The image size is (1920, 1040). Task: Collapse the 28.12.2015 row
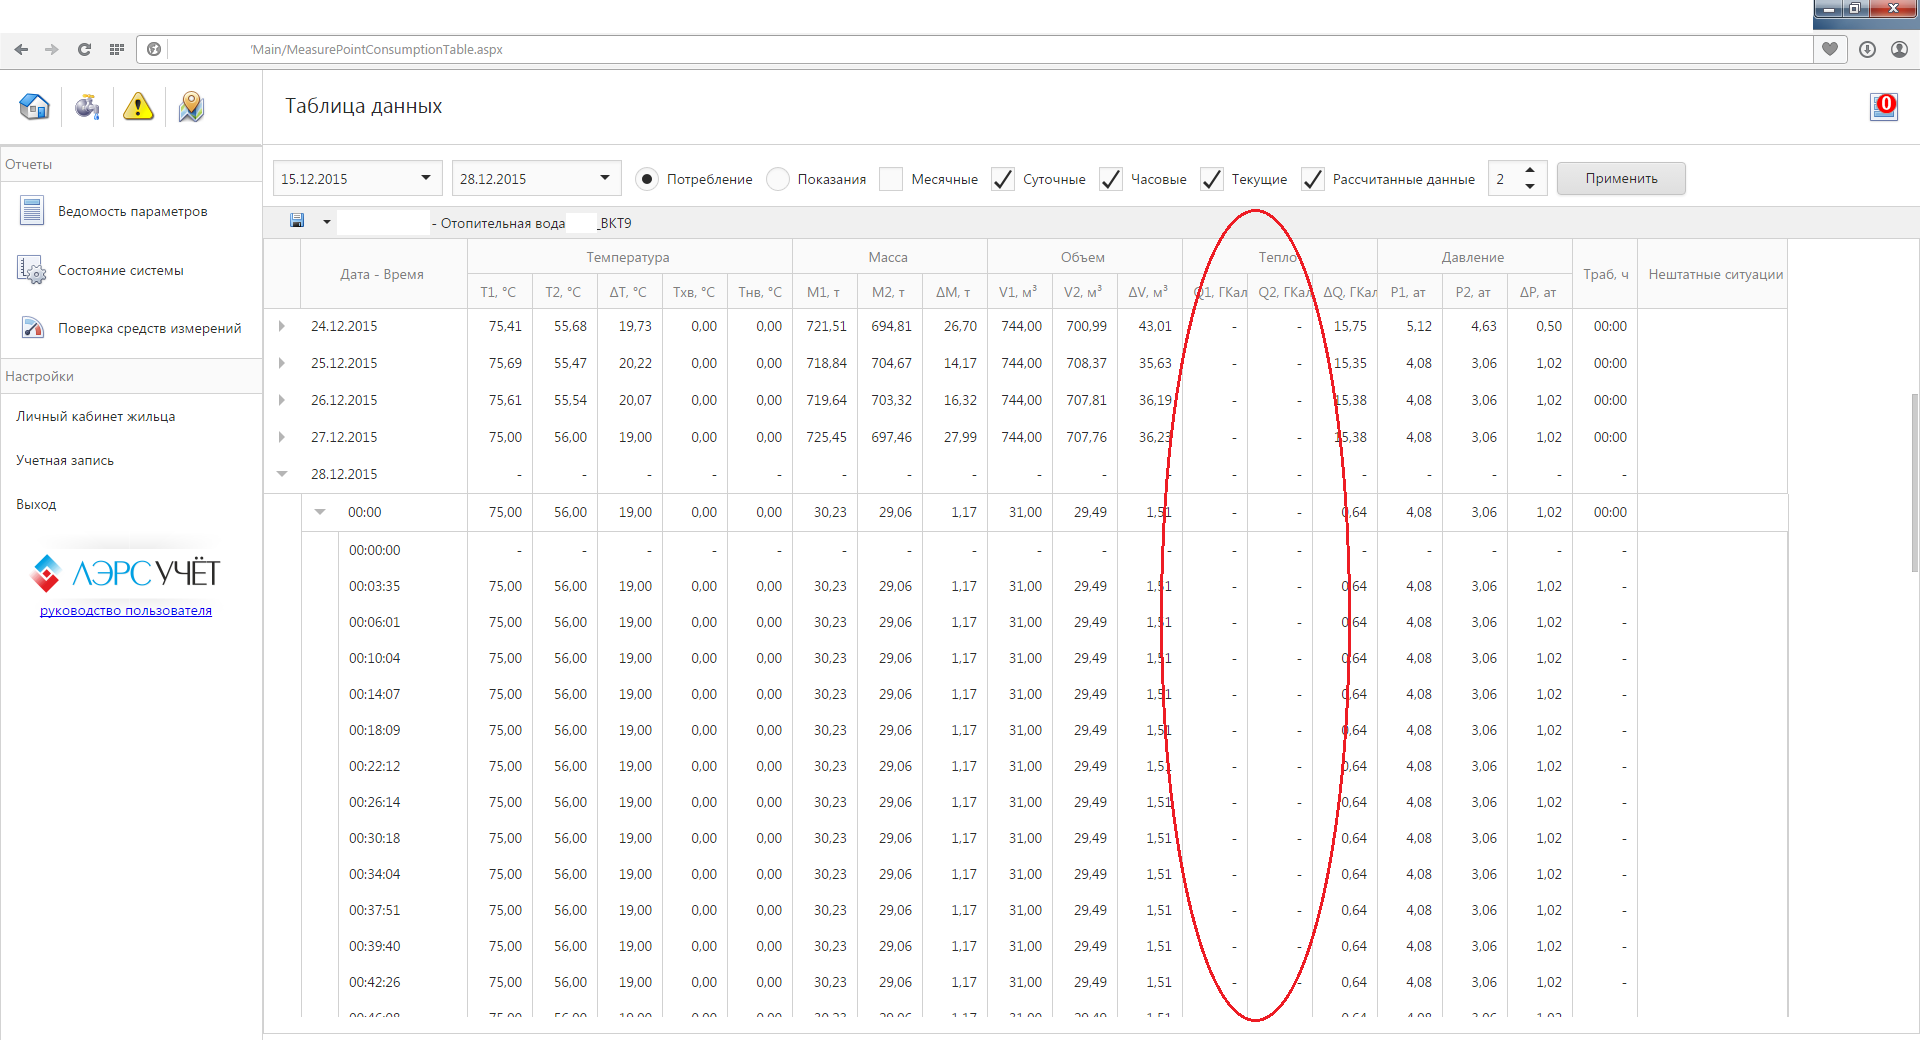(x=282, y=474)
